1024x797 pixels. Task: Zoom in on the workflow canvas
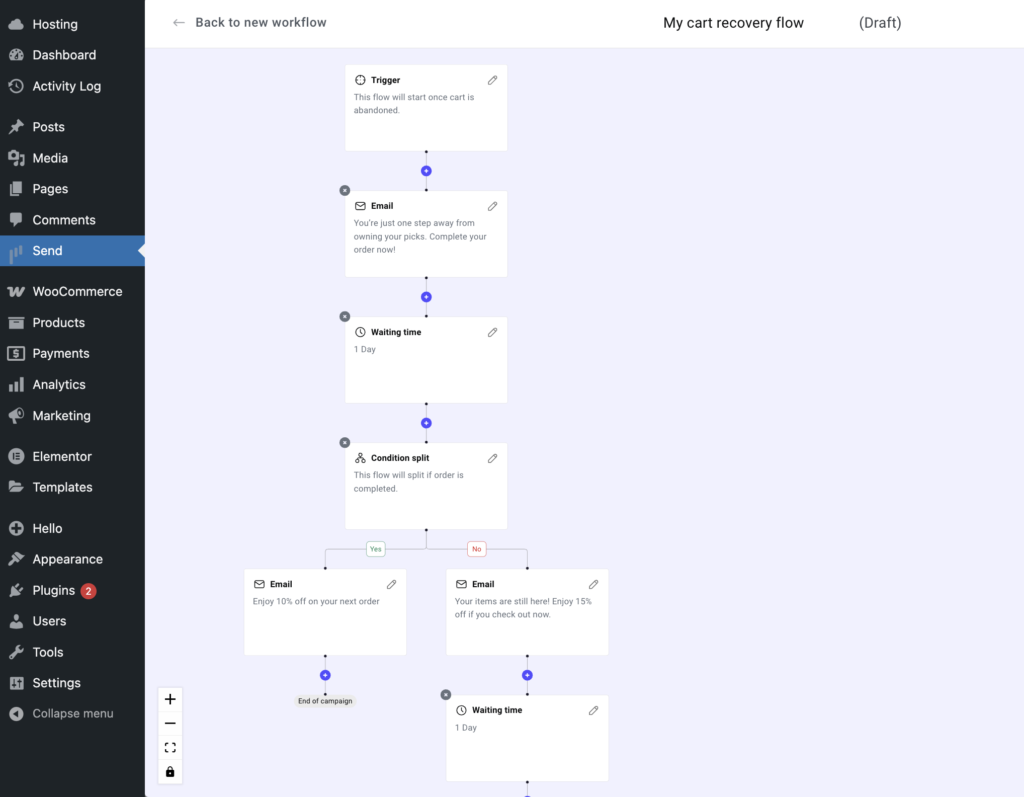170,699
